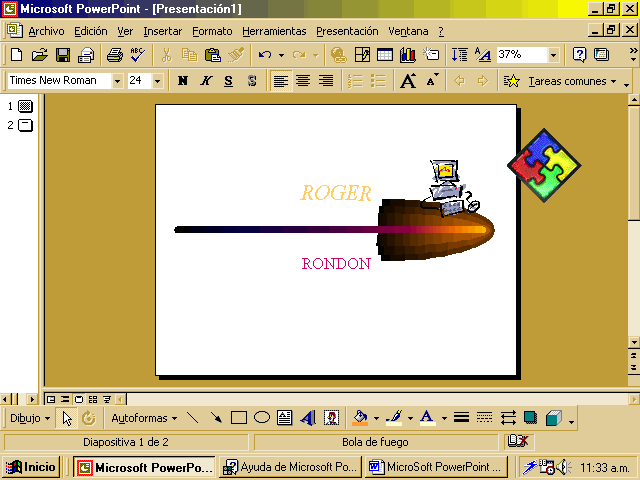Switch to Ayuda de Microsoft PowerPoint taskbar window
This screenshot has height=480, width=640.
[291, 467]
